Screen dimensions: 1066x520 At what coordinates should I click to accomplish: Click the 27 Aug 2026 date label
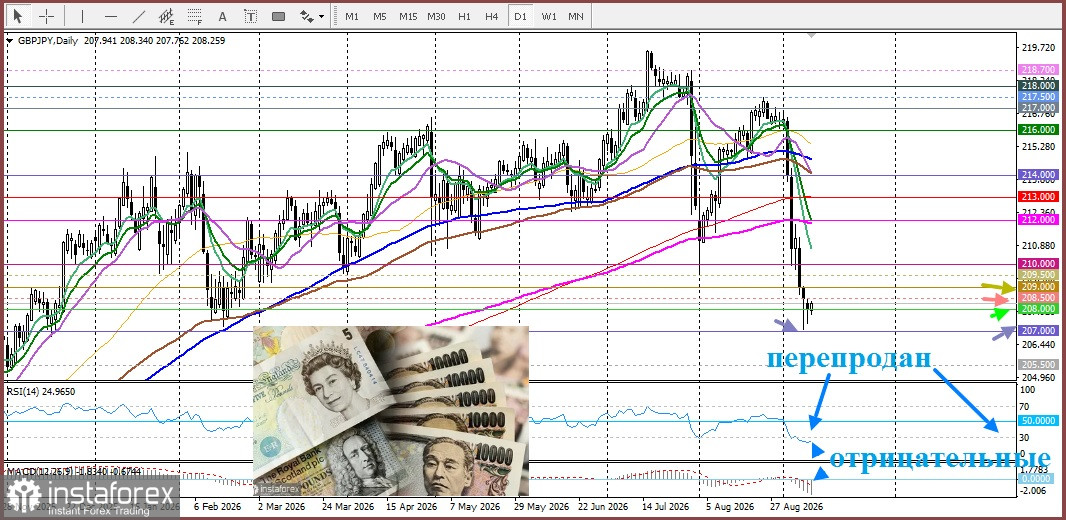pos(796,507)
